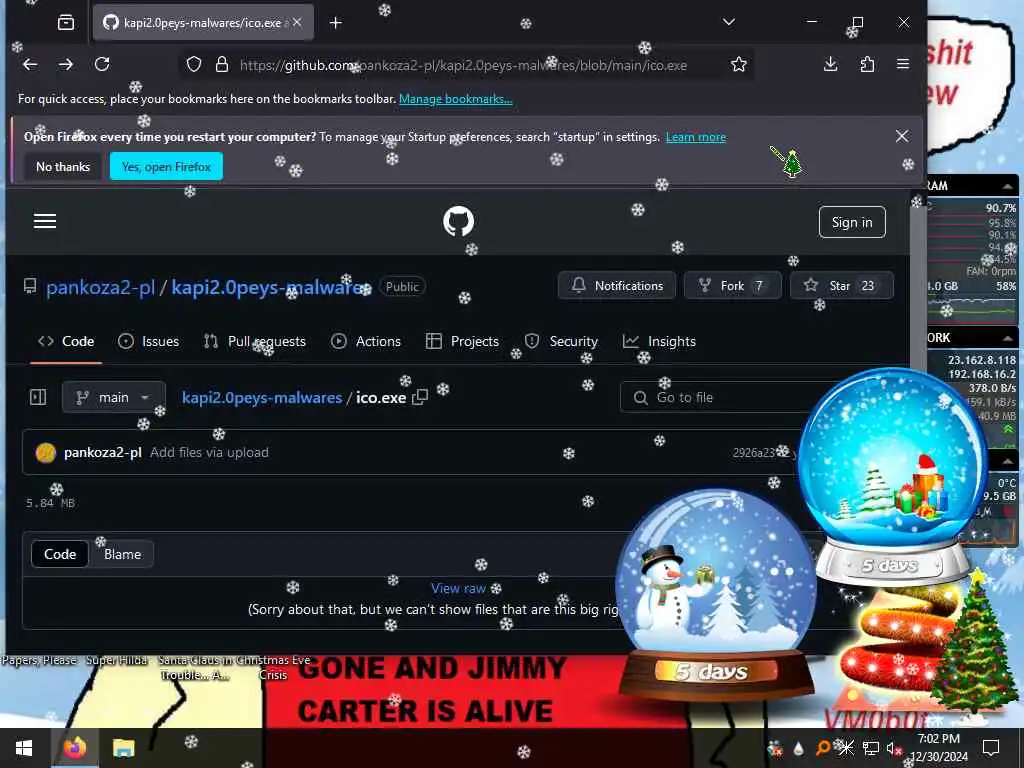The image size is (1024, 768).
Task: Click the orange magnifier tray icon
Action: click(823, 748)
